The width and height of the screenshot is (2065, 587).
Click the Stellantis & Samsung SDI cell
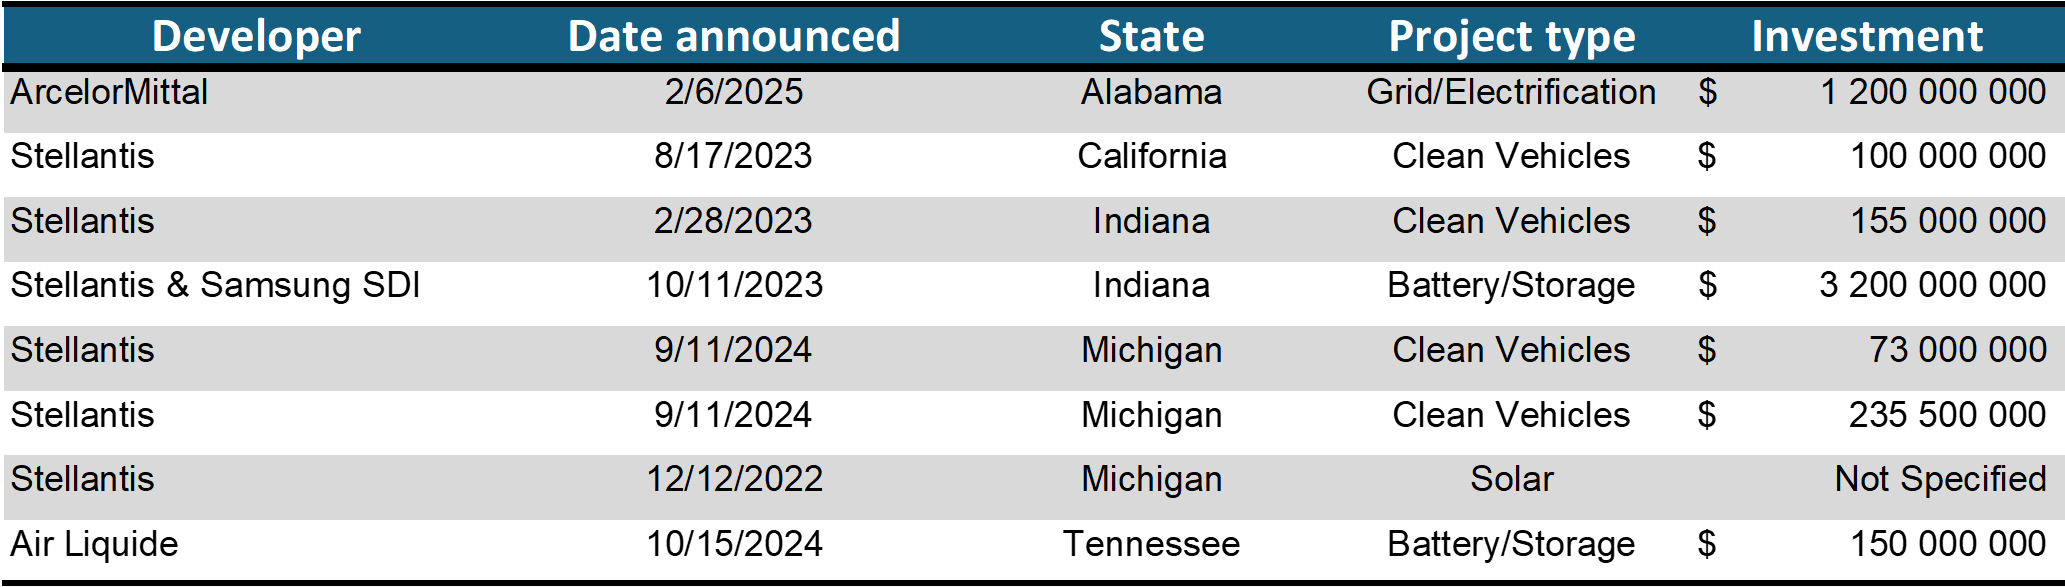coord(215,285)
